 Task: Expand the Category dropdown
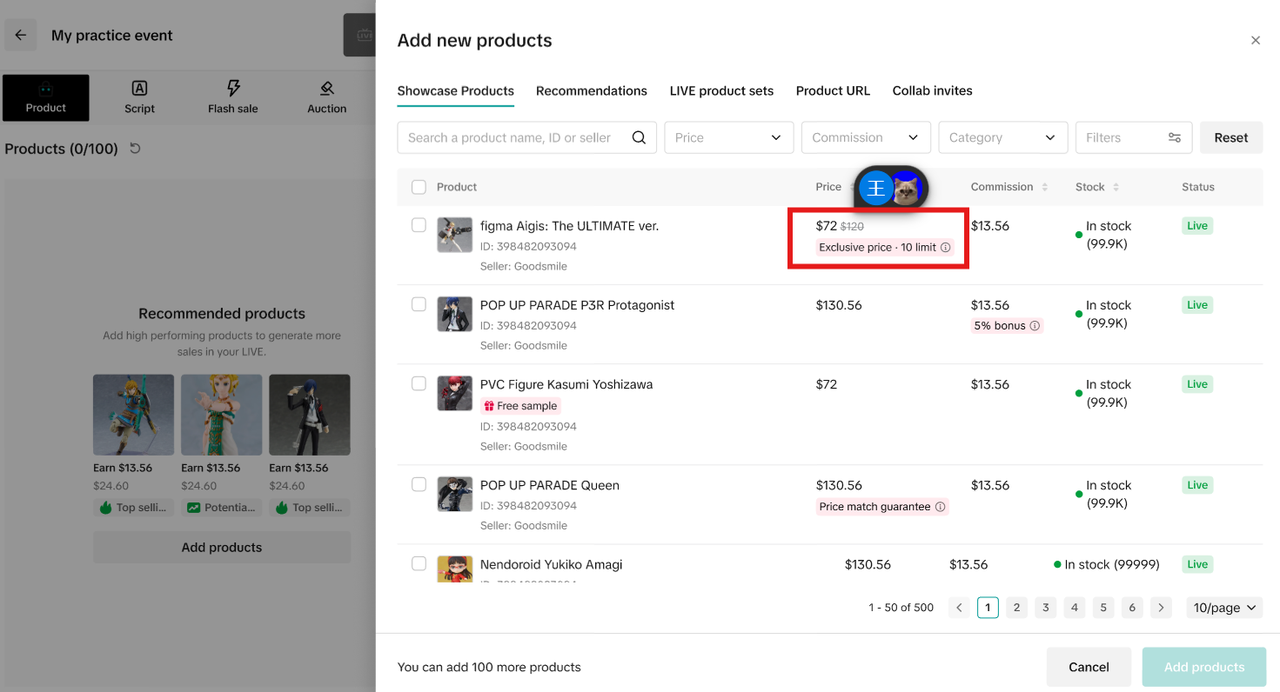1001,138
